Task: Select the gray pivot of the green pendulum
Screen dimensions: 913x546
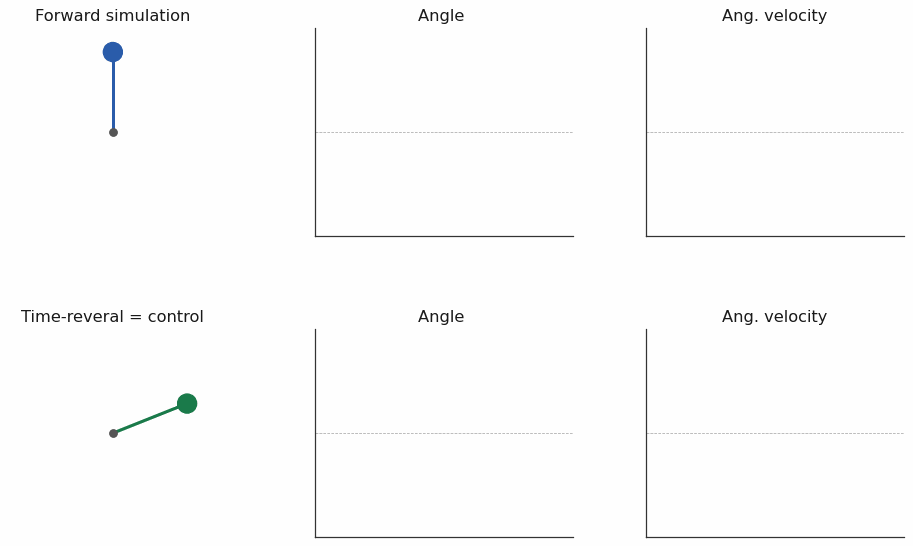Action: pos(113,433)
